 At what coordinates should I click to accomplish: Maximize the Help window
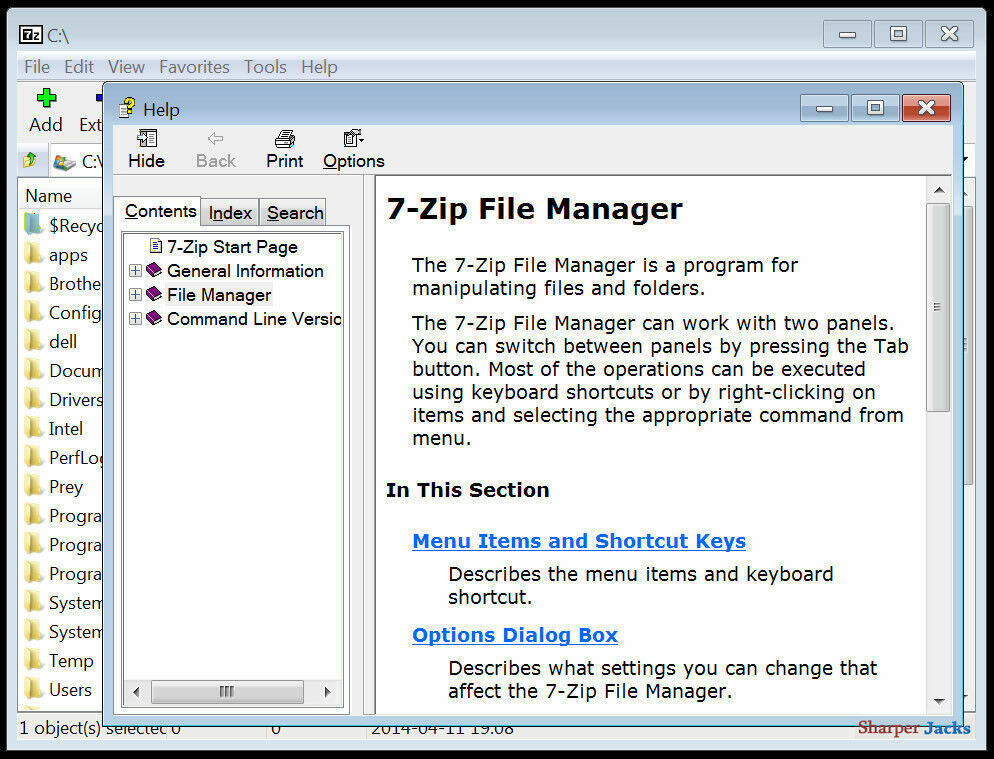coord(875,108)
